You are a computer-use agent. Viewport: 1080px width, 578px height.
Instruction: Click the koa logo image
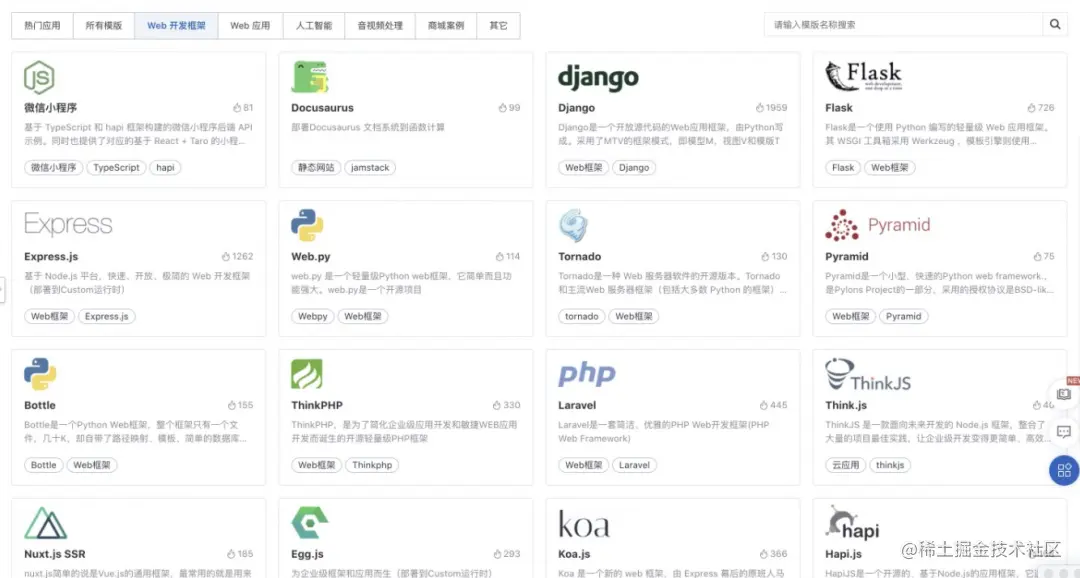click(x=584, y=524)
